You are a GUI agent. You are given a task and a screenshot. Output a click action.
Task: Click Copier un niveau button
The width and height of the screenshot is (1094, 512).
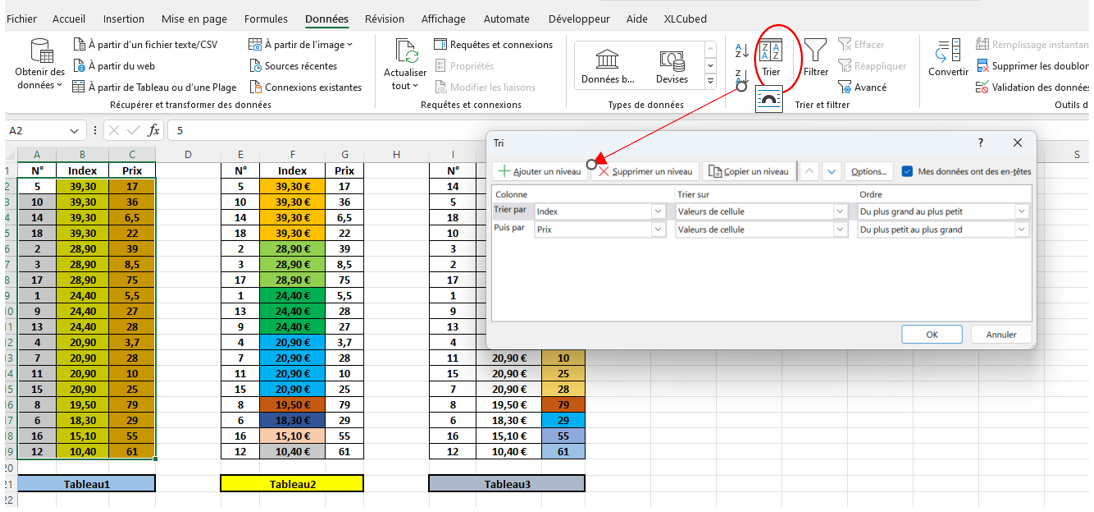(x=749, y=171)
